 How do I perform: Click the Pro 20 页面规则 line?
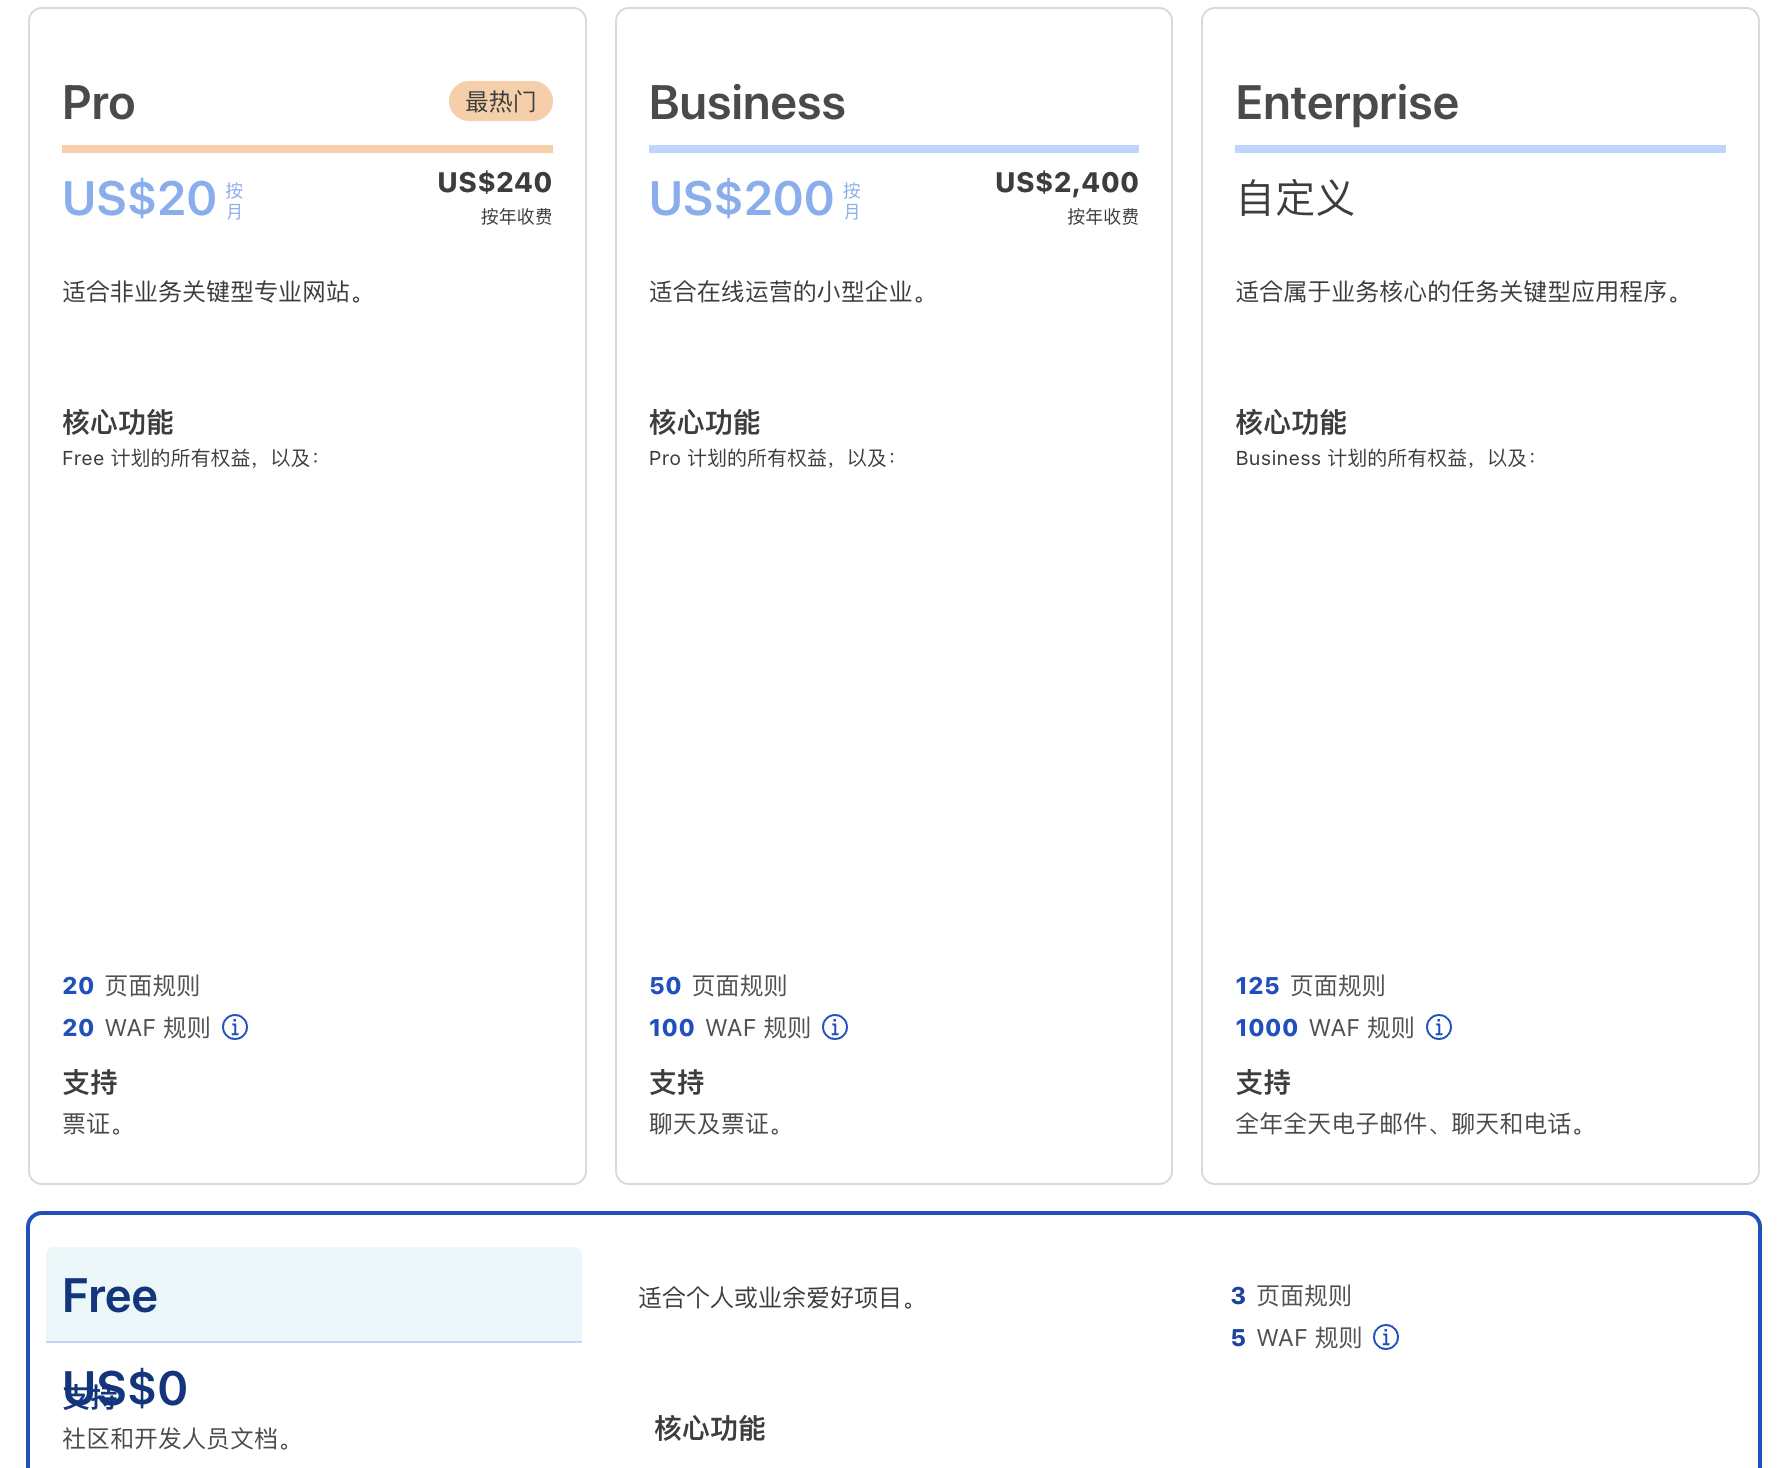coord(131,986)
